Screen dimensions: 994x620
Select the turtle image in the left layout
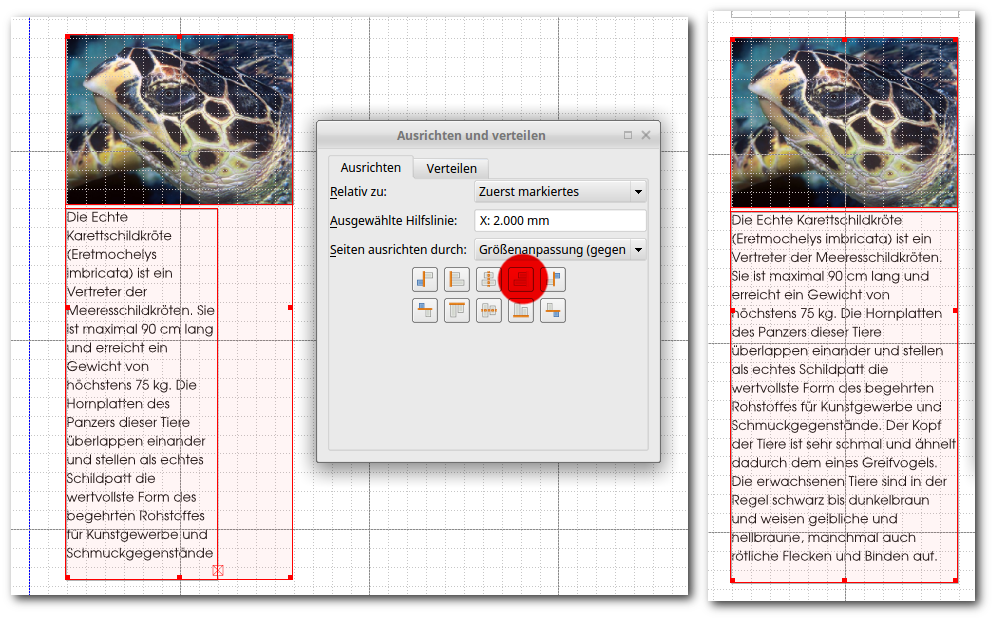tap(179, 120)
